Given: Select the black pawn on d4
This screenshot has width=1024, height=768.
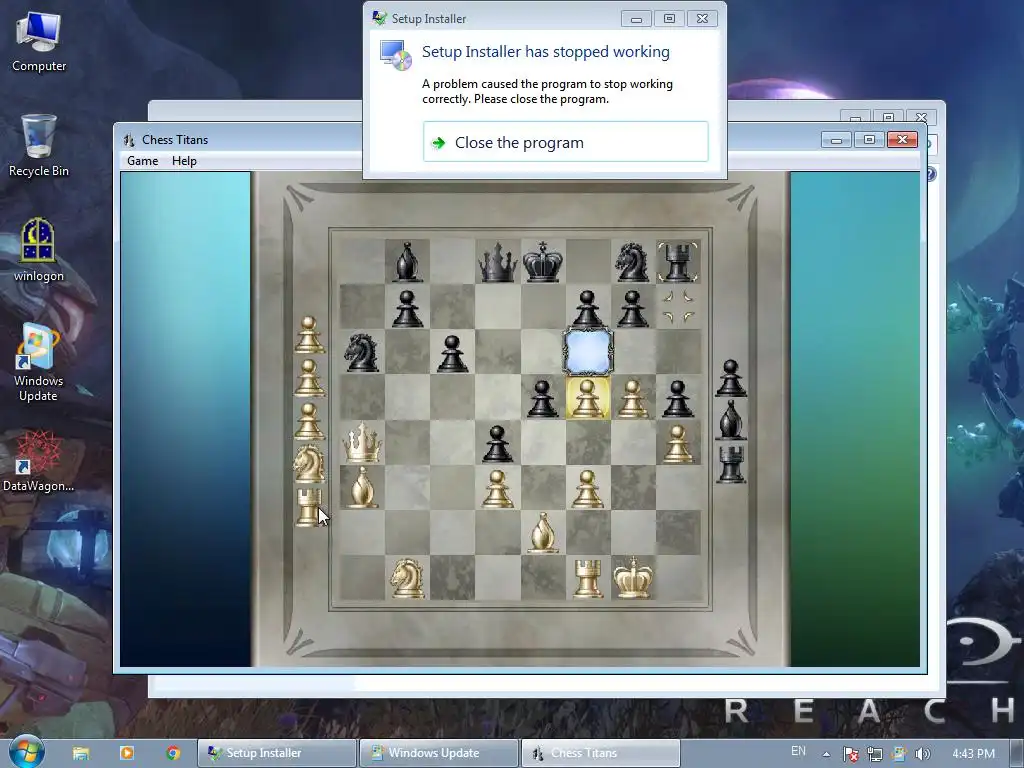Looking at the screenshot, I should point(498,443).
